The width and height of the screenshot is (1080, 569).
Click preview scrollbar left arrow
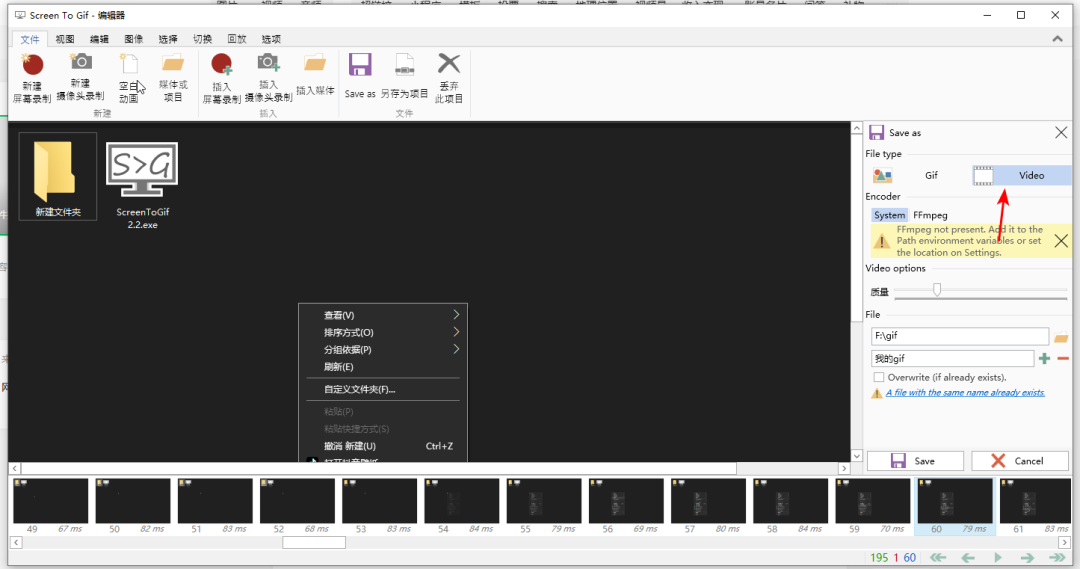coord(15,468)
